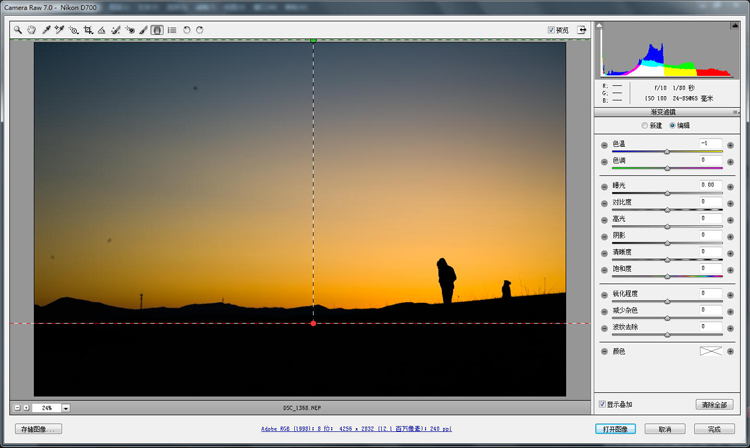Open the 颜色 color swatch picker
750x448 pixels.
click(711, 351)
